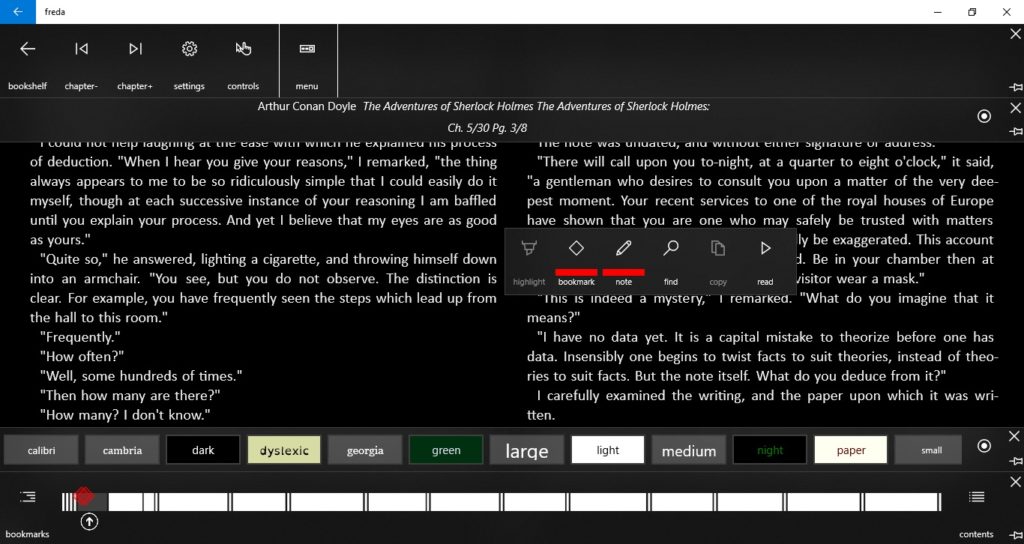Click the find magnifier icon
The height and width of the screenshot is (544, 1024).
671,248
